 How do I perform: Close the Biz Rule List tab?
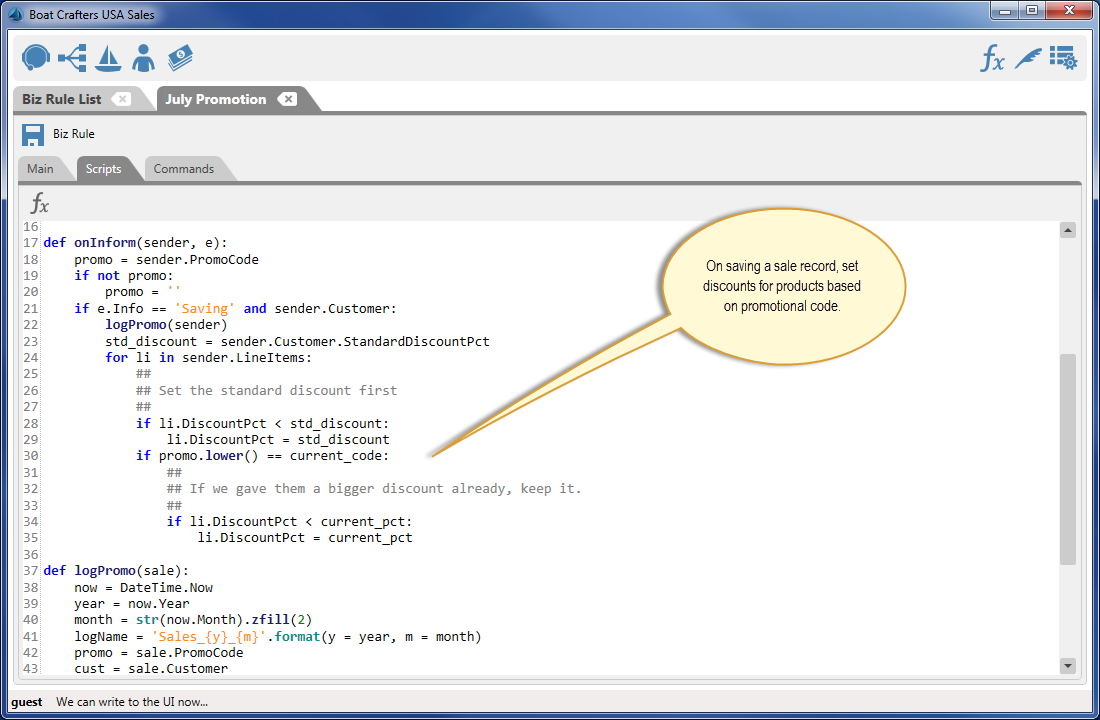click(x=122, y=99)
